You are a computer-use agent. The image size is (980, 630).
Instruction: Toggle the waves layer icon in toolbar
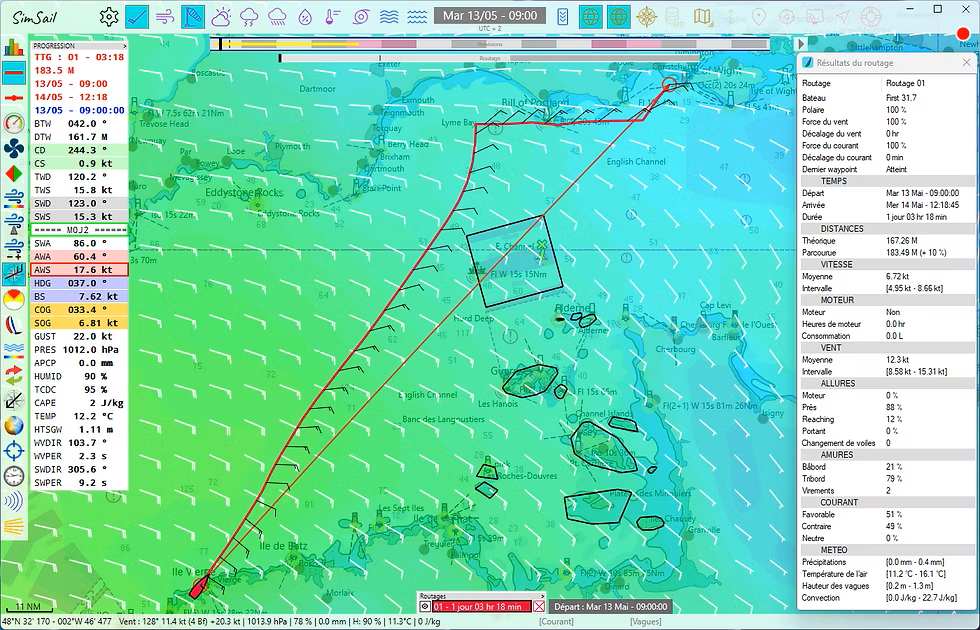point(389,16)
